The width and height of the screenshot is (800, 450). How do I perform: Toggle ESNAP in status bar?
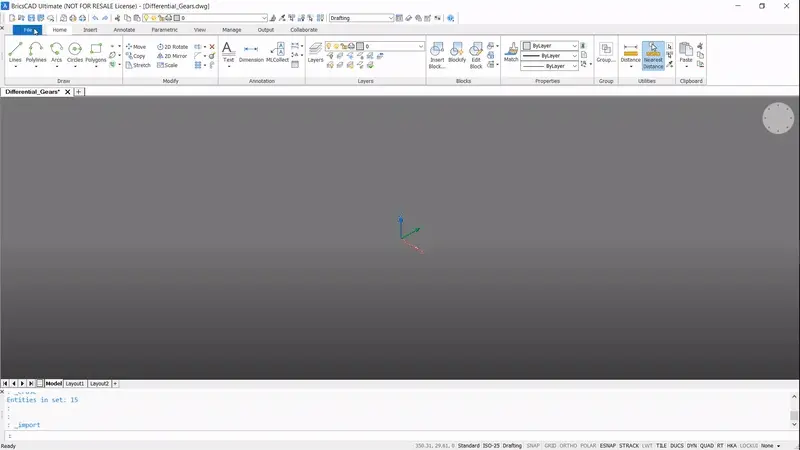tap(607, 445)
